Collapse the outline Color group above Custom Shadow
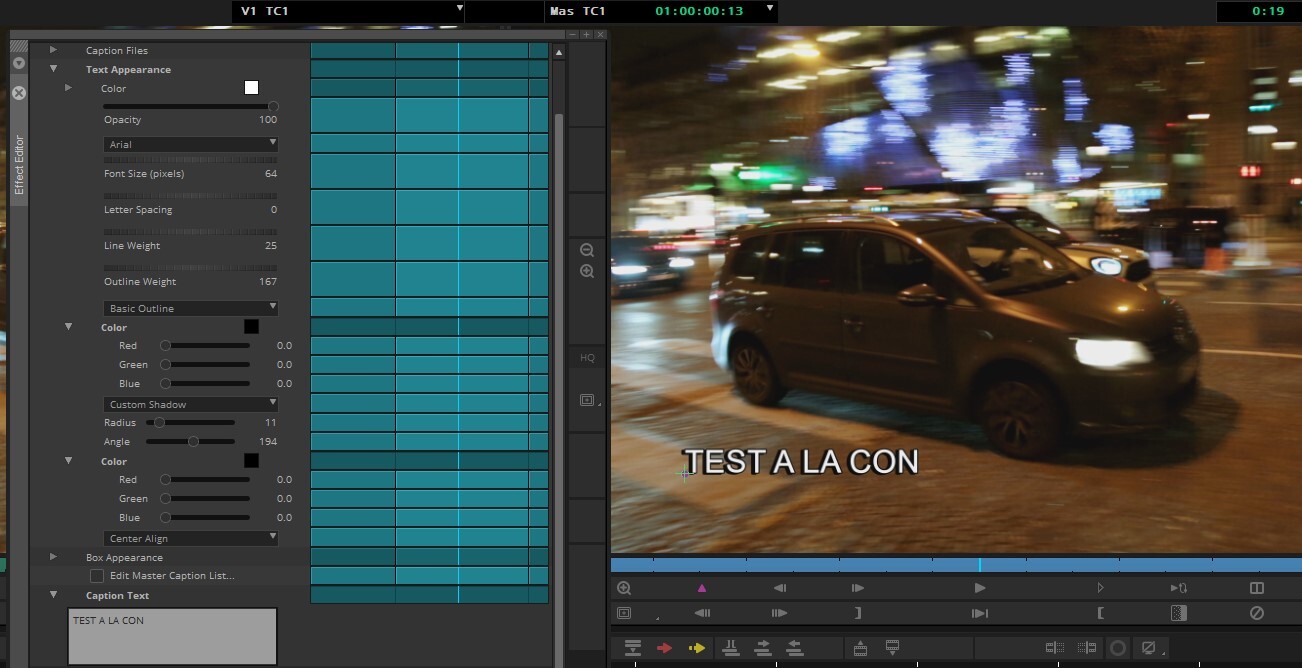Screen dimensions: 1302x668 click(x=68, y=327)
